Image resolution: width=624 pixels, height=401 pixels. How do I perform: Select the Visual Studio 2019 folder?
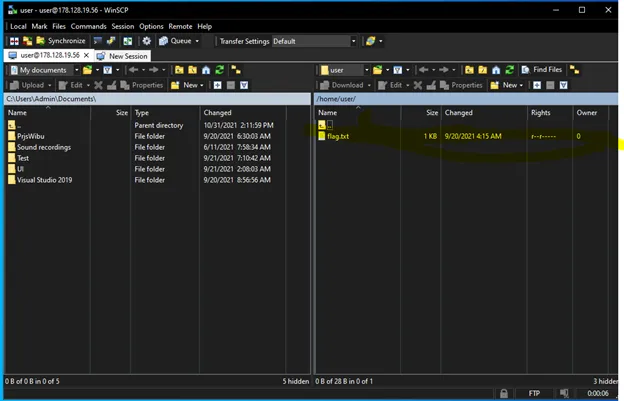click(44, 180)
